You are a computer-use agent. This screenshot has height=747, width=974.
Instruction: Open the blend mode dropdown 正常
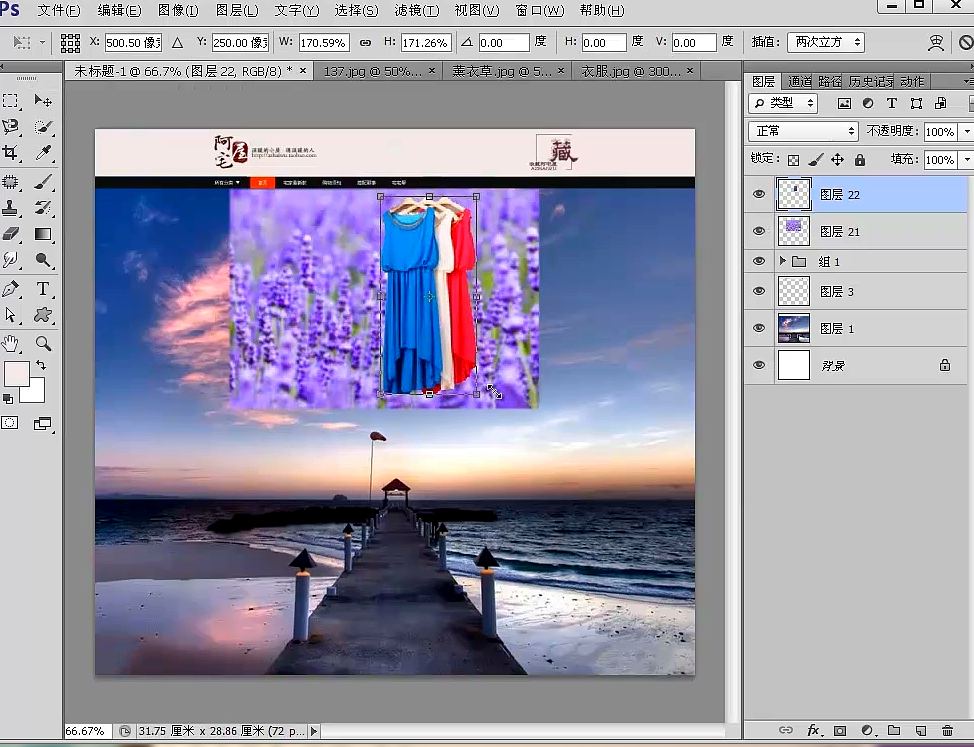[803, 132]
